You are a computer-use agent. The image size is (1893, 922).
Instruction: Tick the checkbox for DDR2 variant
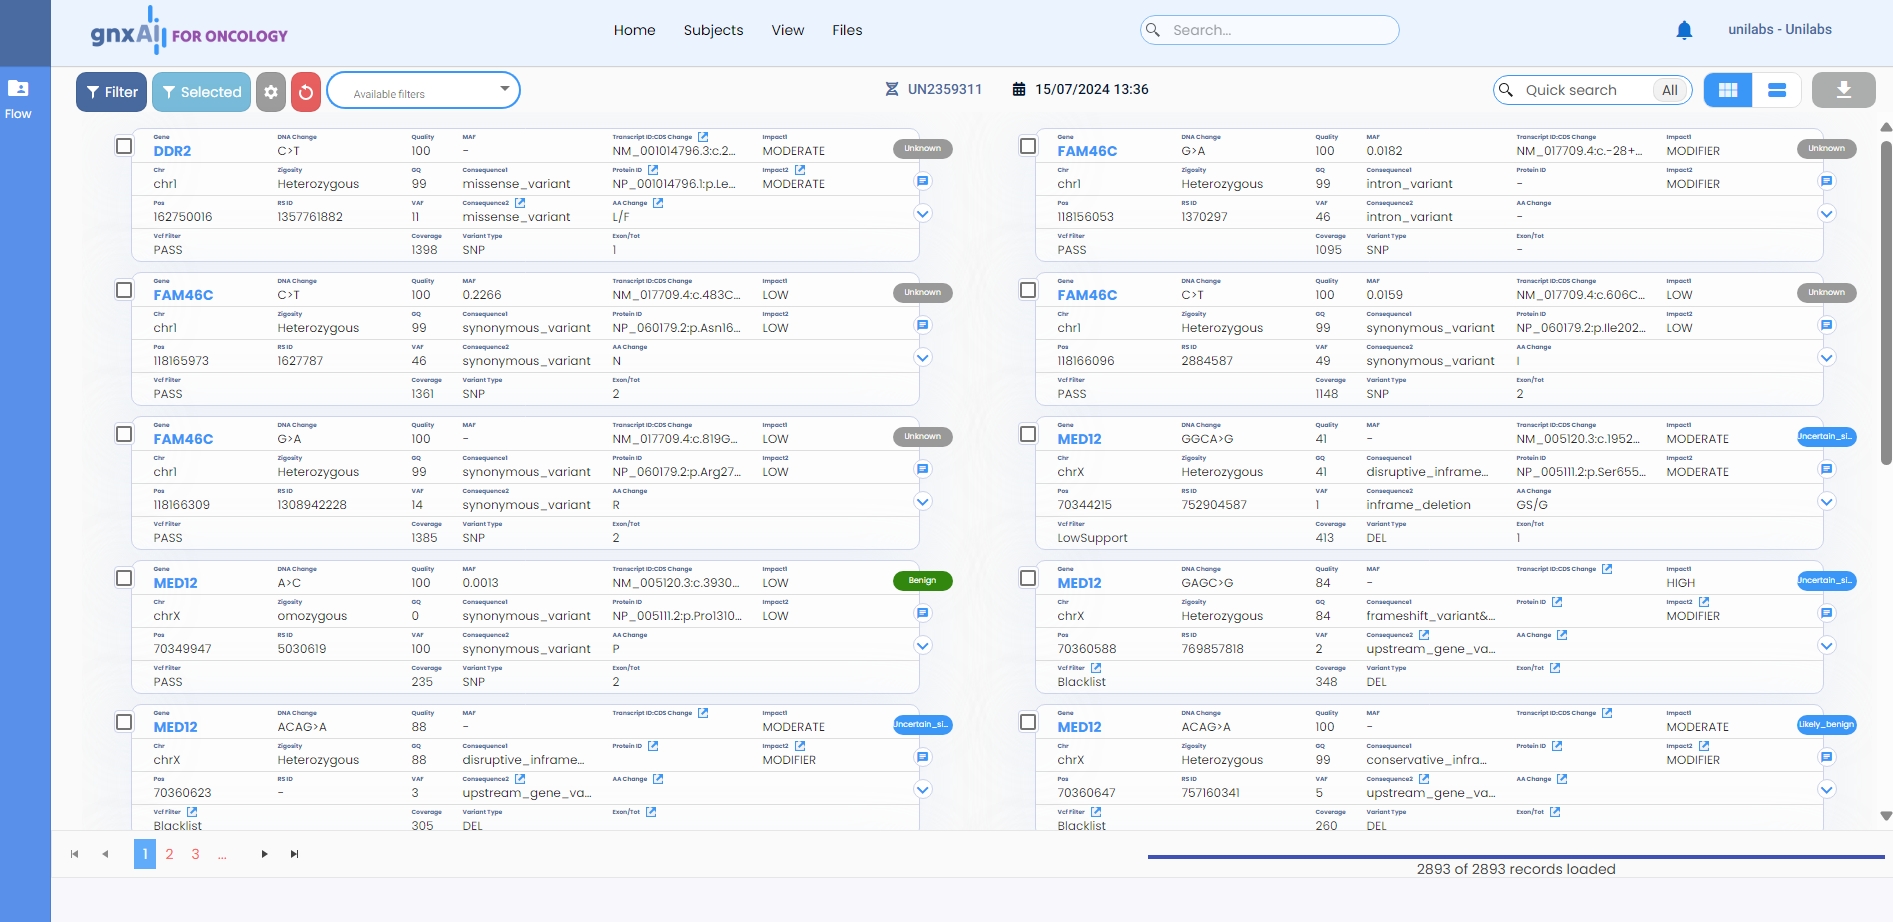point(124,146)
